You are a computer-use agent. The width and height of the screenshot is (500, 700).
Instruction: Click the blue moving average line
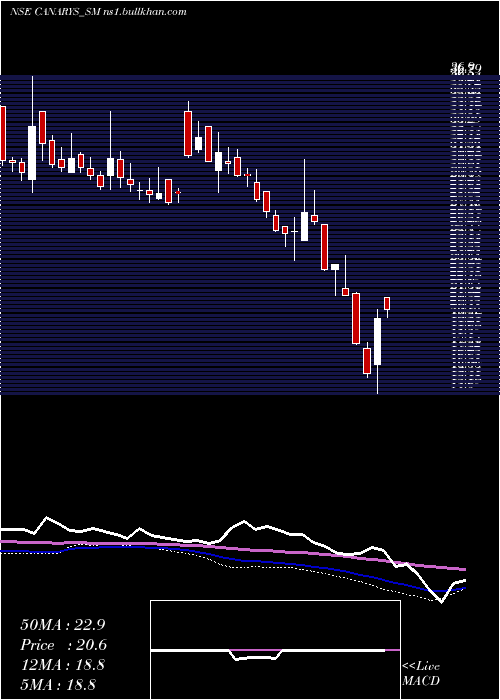click(232, 559)
